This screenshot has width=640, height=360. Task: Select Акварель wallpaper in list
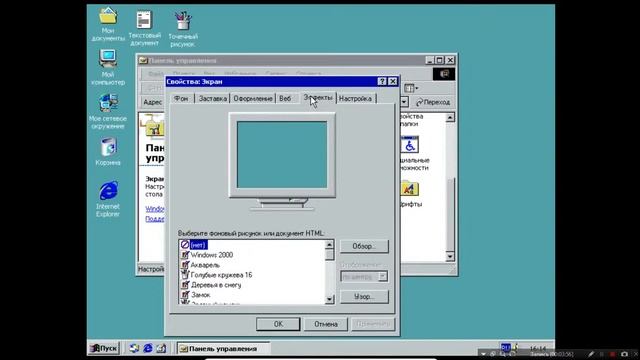pos(205,265)
